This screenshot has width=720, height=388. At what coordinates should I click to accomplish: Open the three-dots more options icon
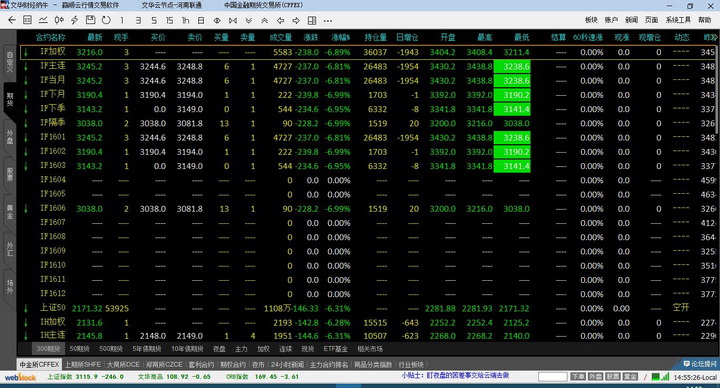pos(328,21)
